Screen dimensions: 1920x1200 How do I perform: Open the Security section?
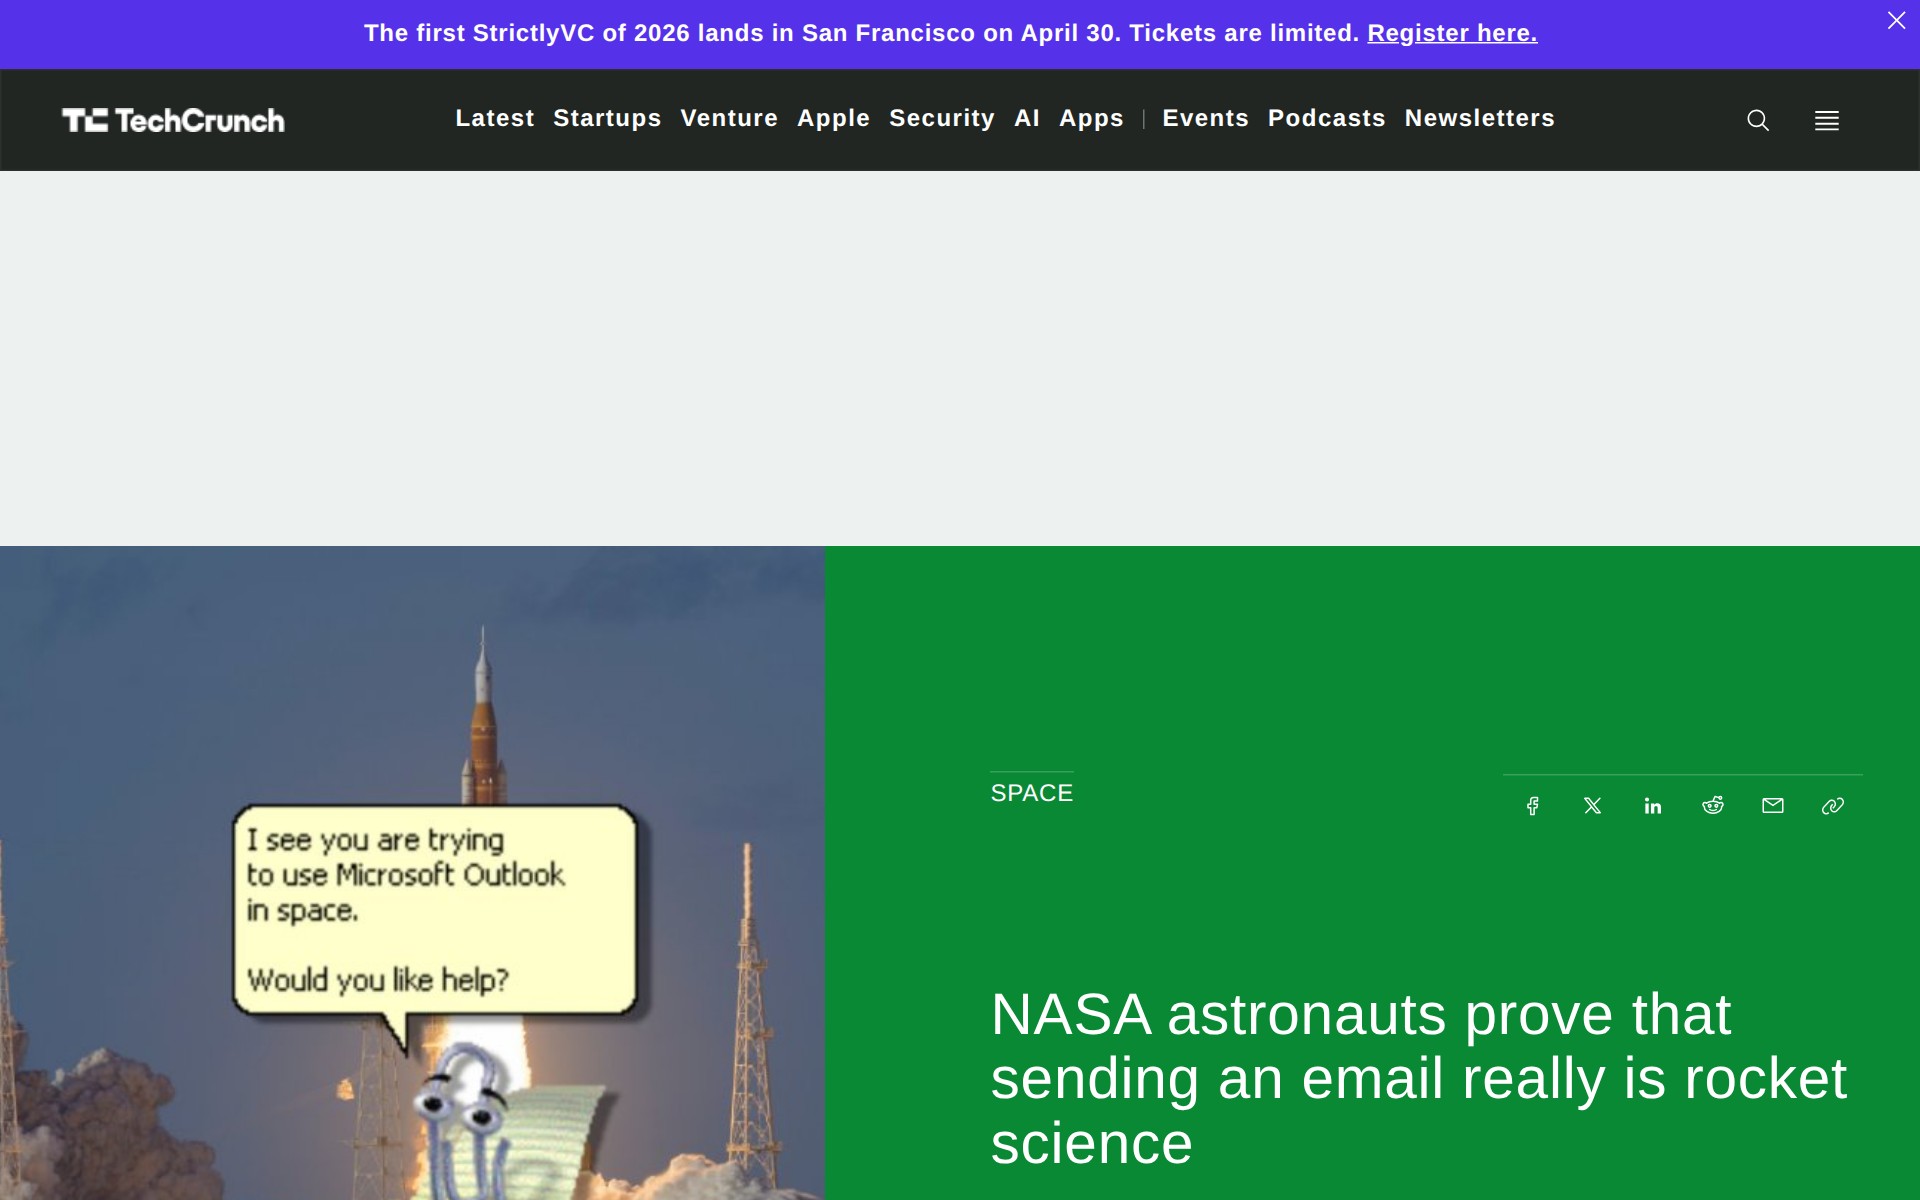(942, 118)
